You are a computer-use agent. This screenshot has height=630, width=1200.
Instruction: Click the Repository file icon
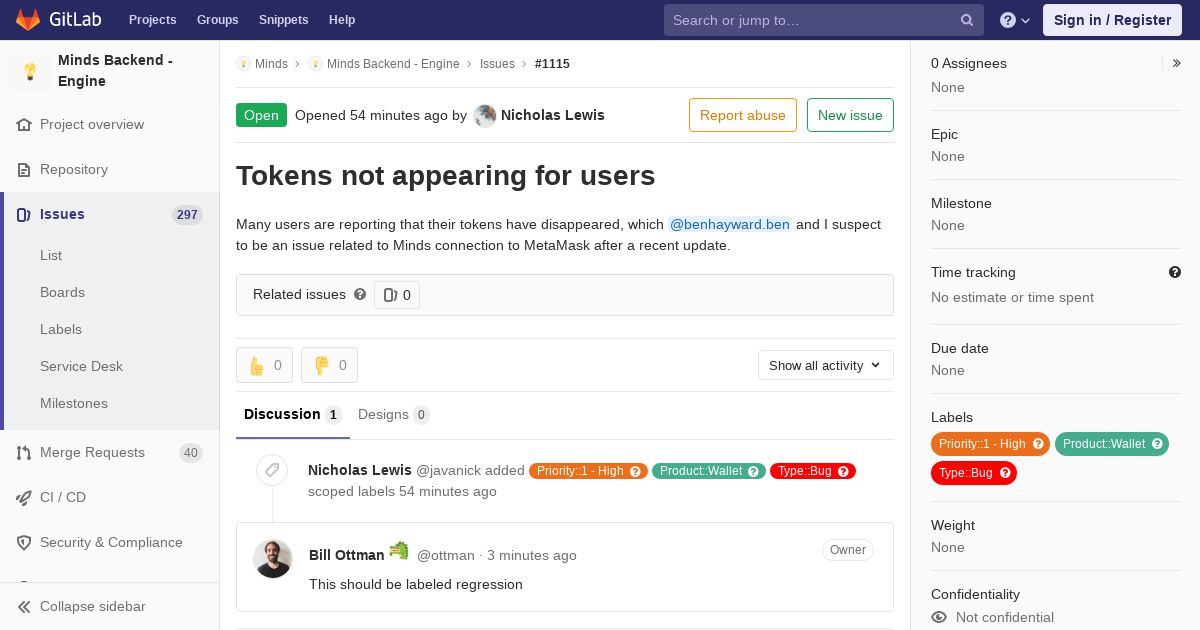pos(24,170)
